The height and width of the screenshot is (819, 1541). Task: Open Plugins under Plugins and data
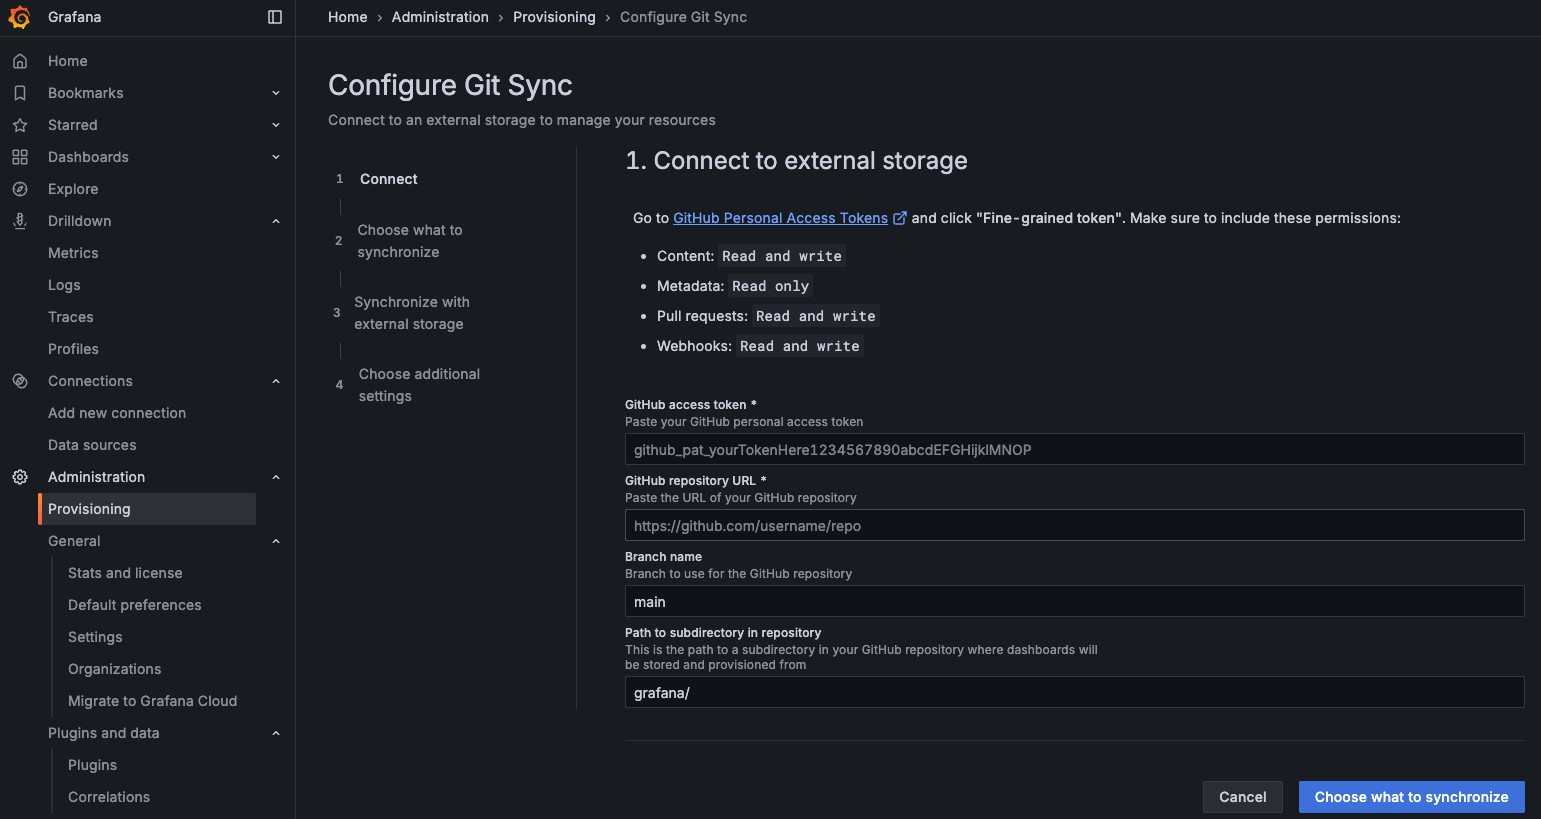93,765
